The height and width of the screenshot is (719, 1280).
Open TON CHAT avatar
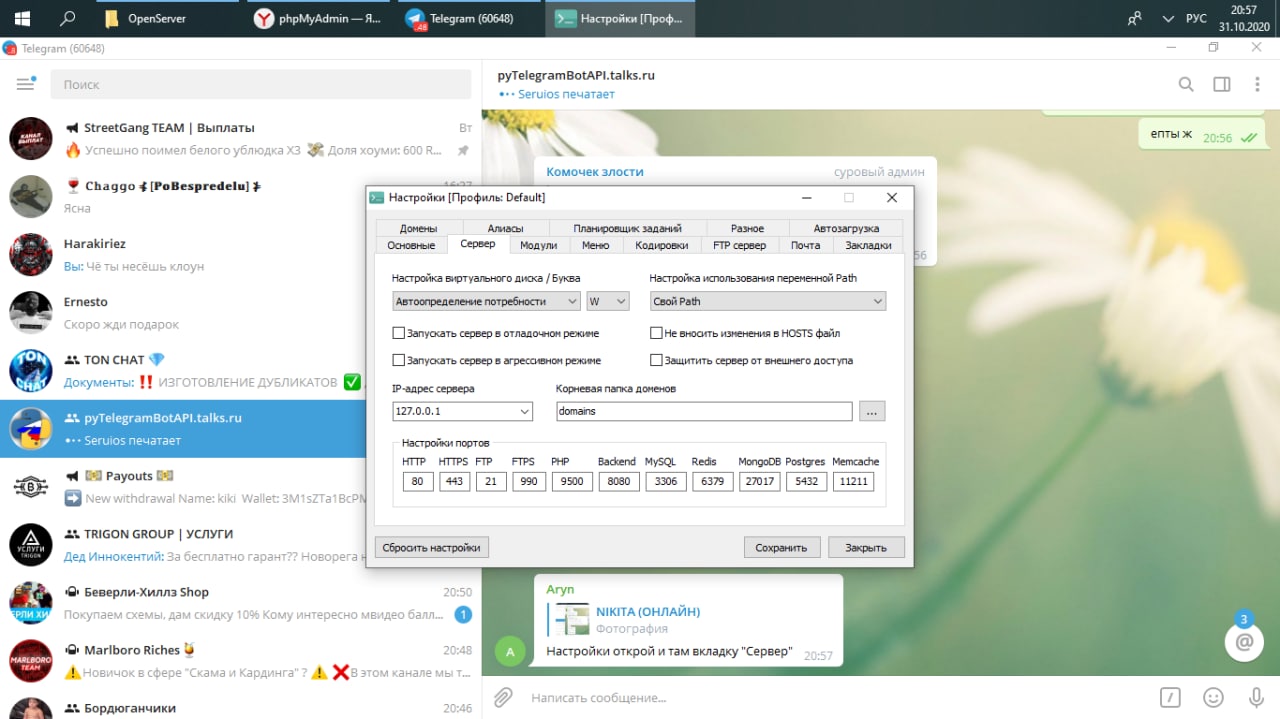[x=30, y=370]
